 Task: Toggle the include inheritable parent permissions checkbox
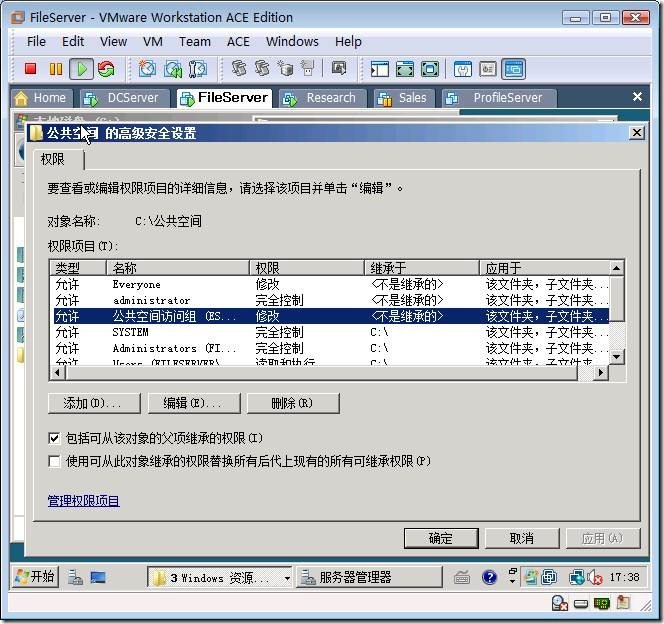coord(54,438)
